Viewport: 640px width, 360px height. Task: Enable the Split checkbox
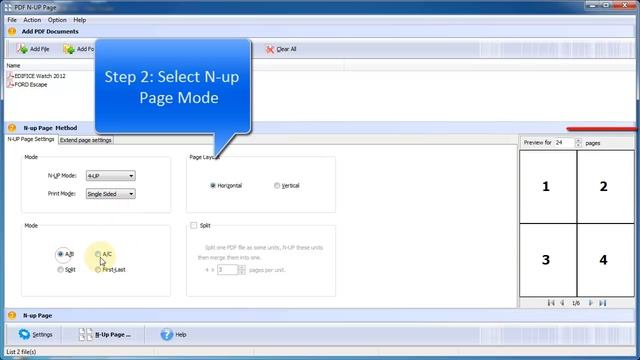193,225
